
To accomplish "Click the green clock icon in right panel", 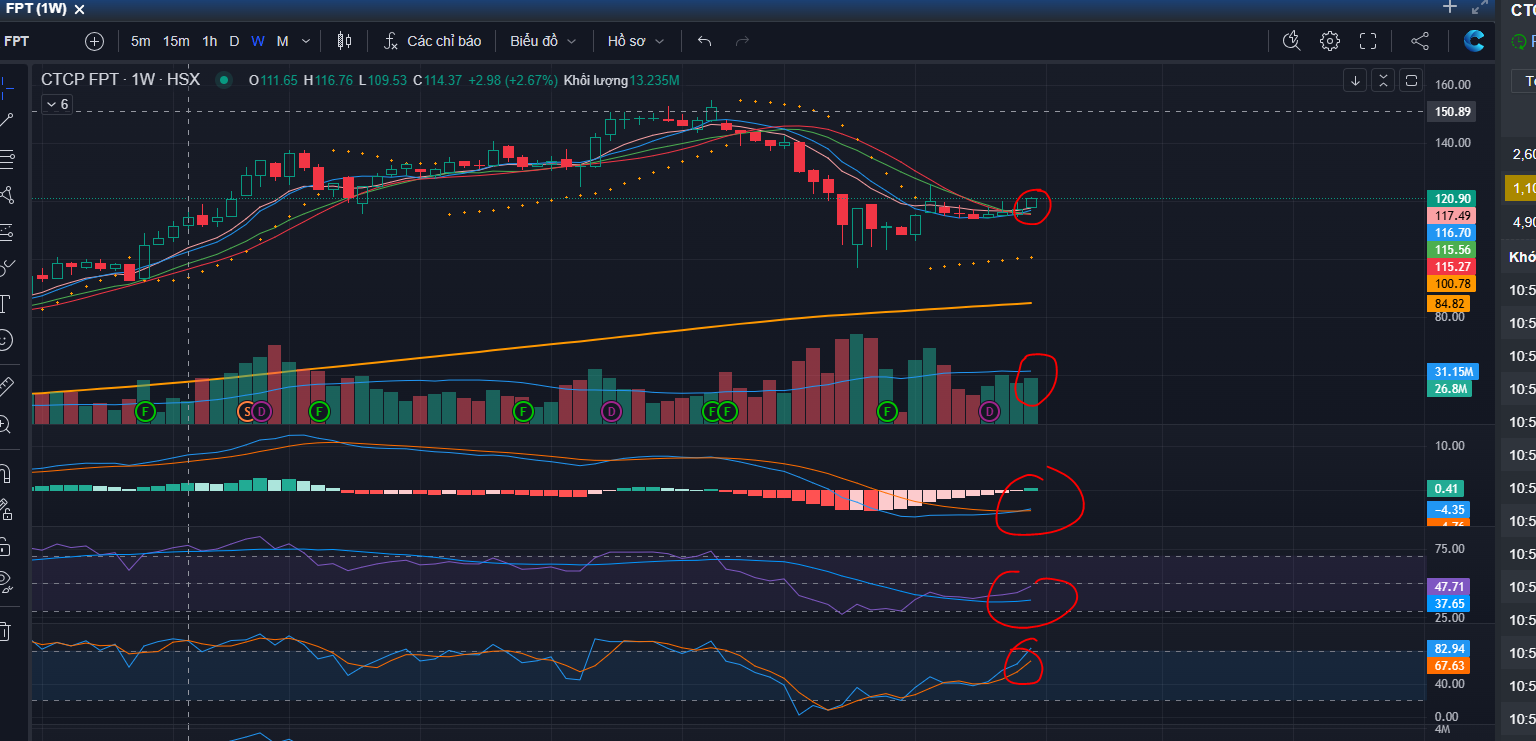I will (1520, 41).
